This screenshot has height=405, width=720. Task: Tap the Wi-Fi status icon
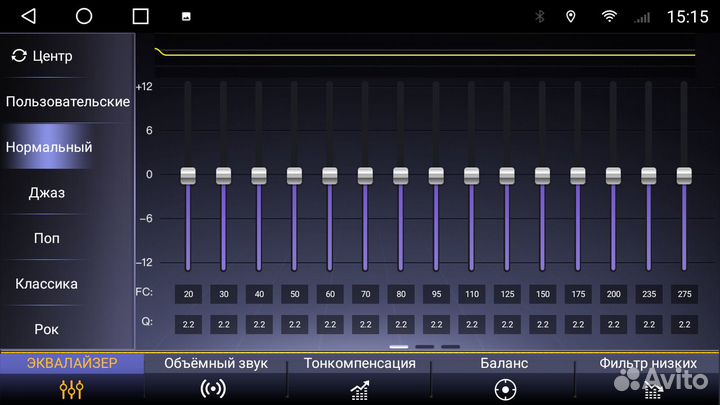608,16
